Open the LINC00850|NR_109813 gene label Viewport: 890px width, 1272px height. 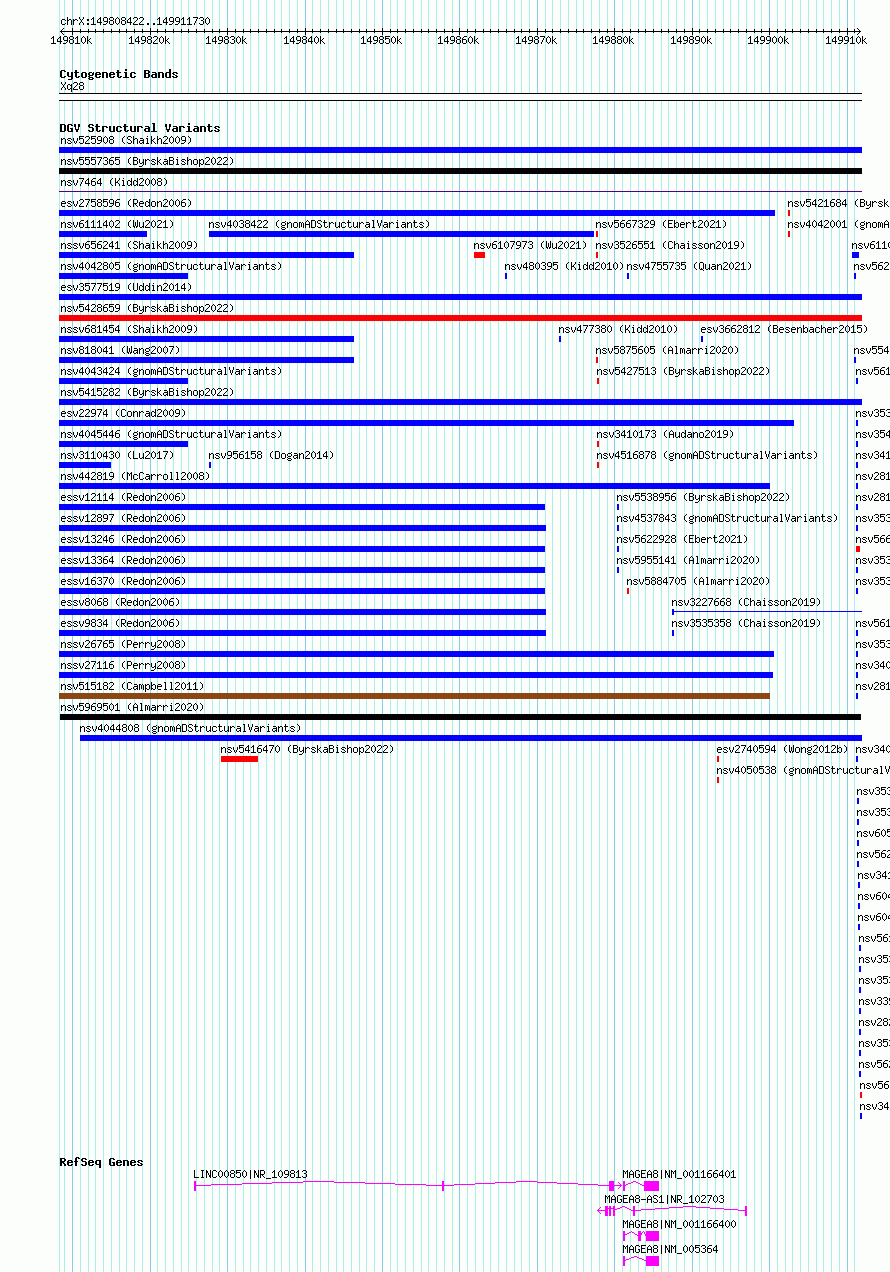(251, 1174)
